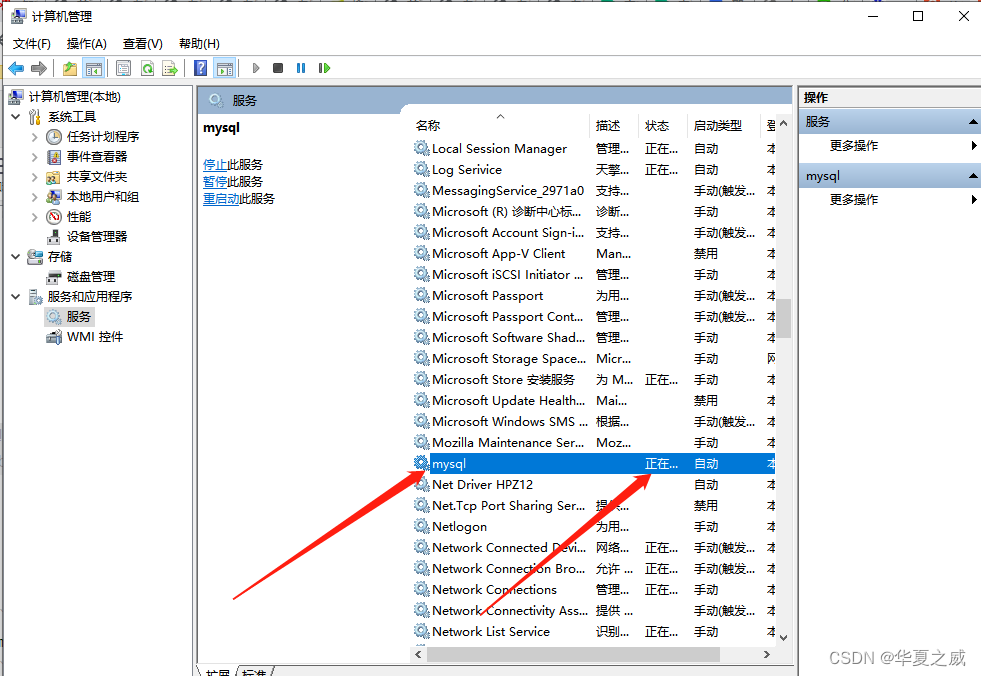Click the Export List toolbar icon
Screen dimensions: 981x676
tap(170, 68)
